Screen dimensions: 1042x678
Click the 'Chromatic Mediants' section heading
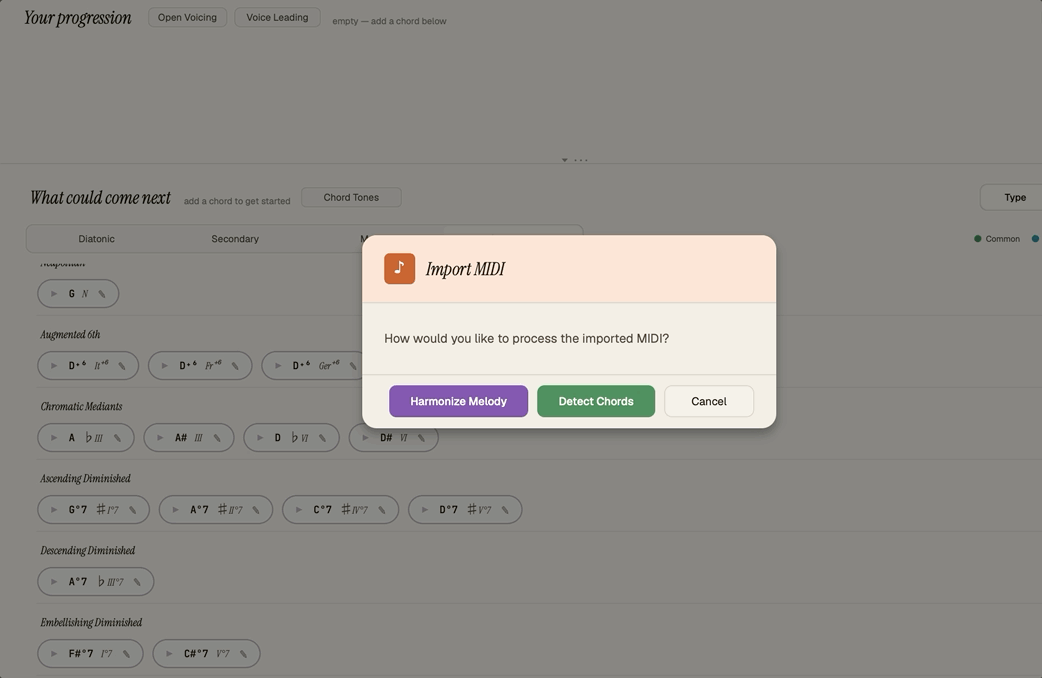pos(81,406)
